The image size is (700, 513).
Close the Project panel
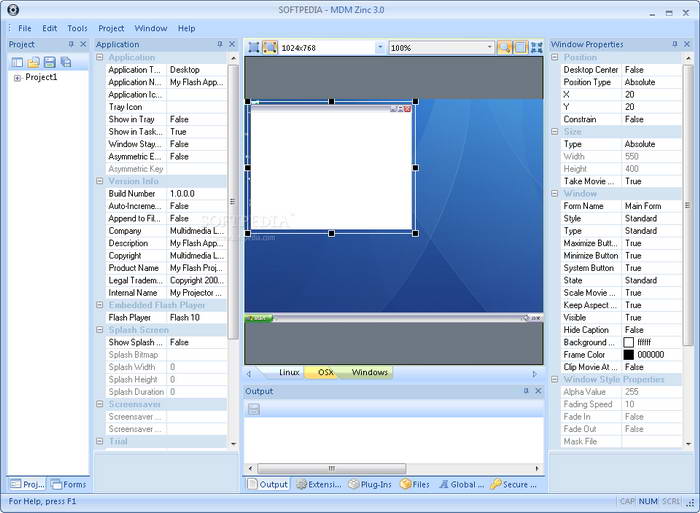point(83,44)
